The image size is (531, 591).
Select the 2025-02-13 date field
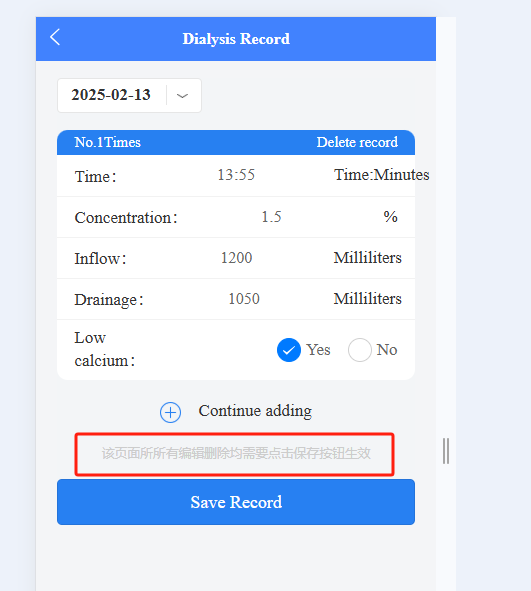(x=129, y=95)
